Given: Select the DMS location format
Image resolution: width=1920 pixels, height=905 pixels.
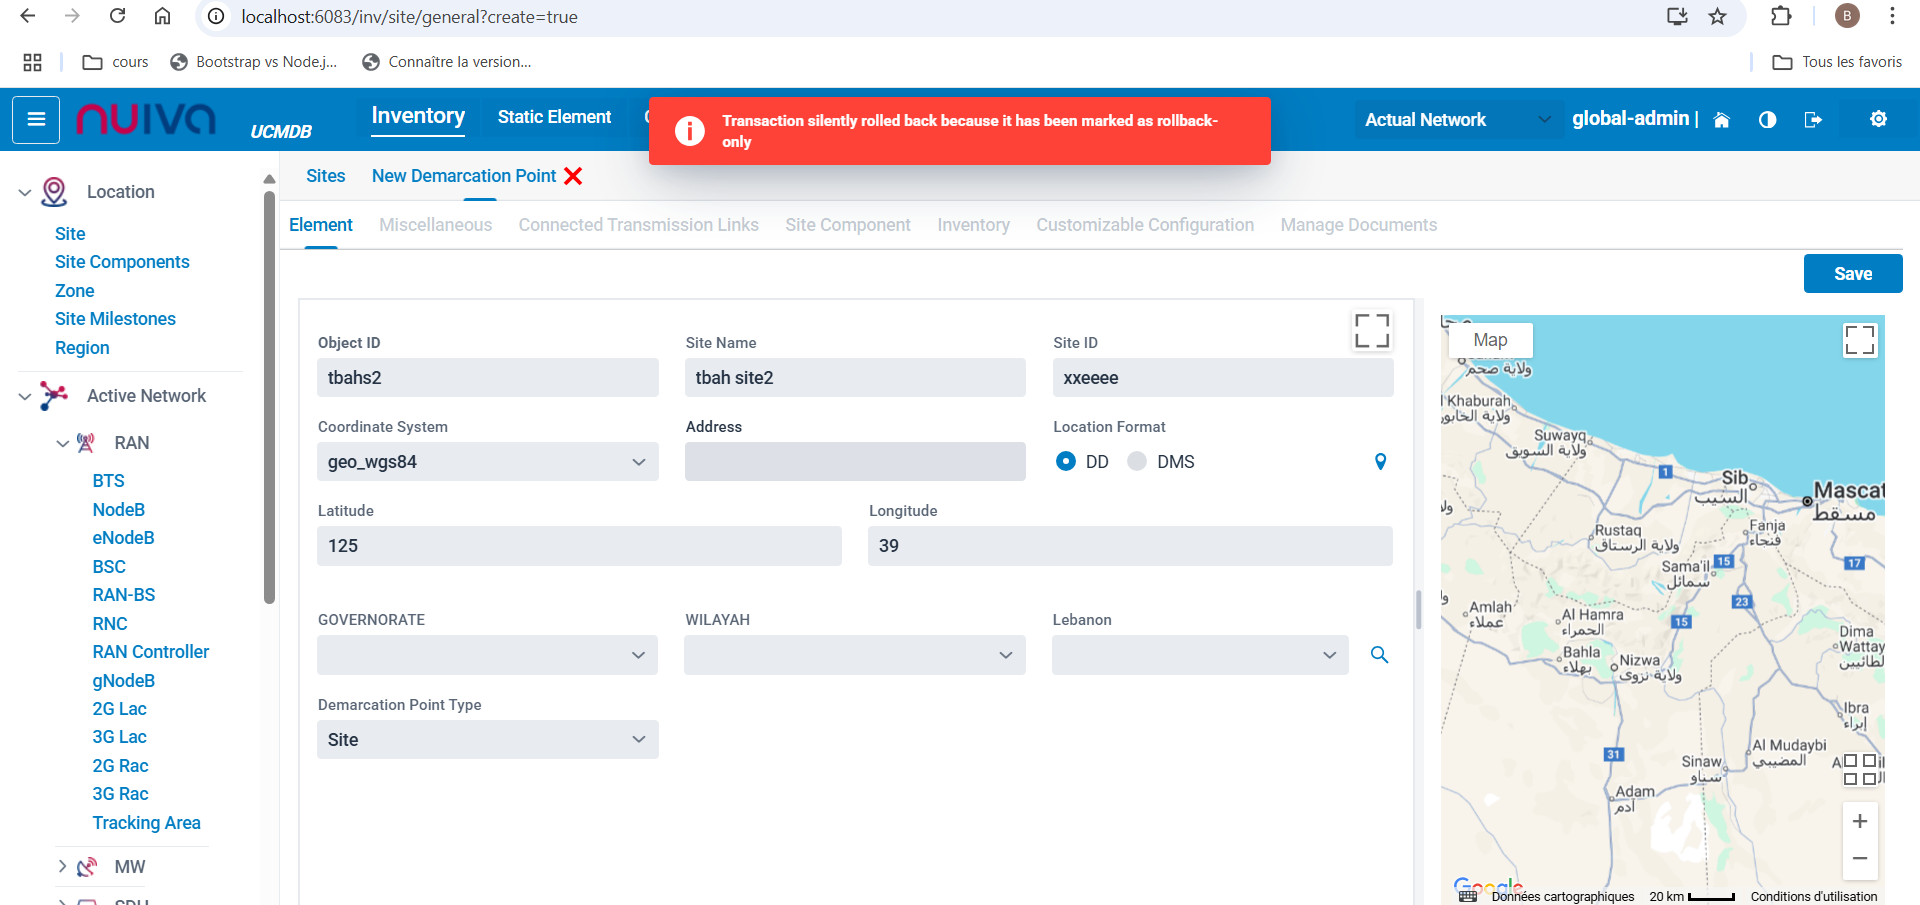Looking at the screenshot, I should [x=1137, y=462].
